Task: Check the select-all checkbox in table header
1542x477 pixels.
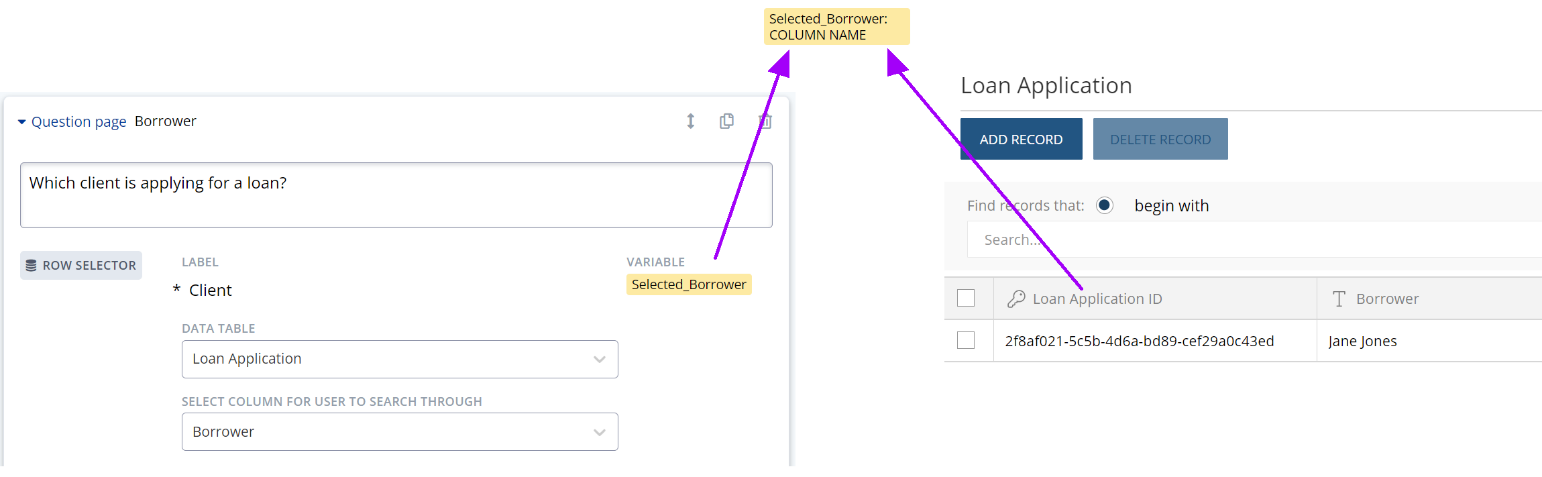Action: click(966, 298)
